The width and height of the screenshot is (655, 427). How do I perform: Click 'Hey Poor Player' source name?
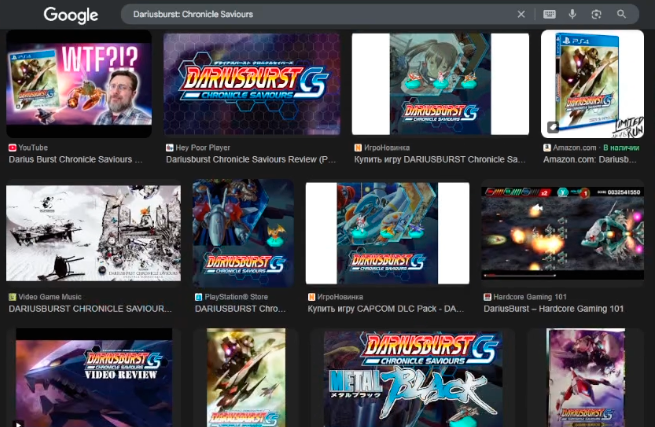(x=203, y=147)
